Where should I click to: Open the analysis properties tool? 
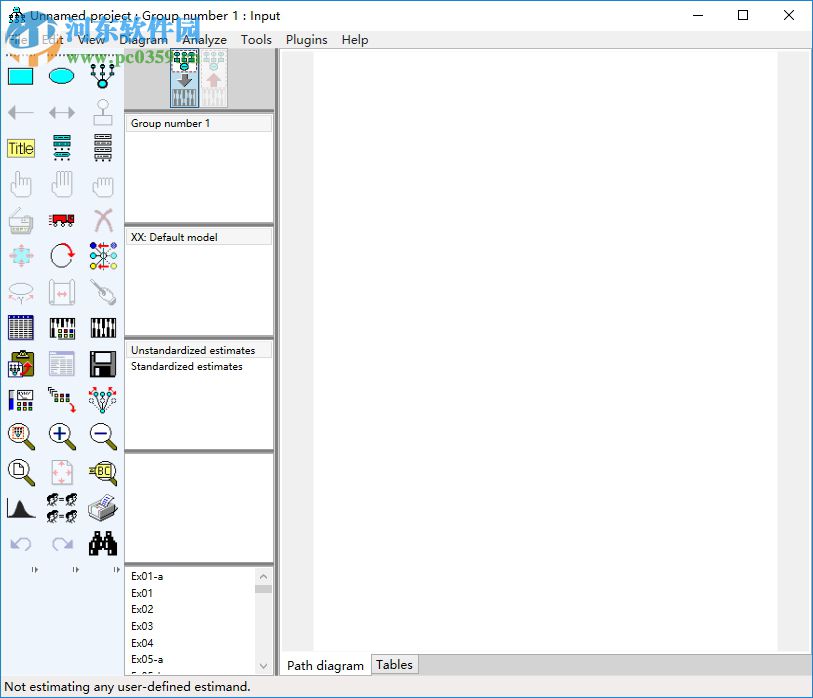pos(62,328)
